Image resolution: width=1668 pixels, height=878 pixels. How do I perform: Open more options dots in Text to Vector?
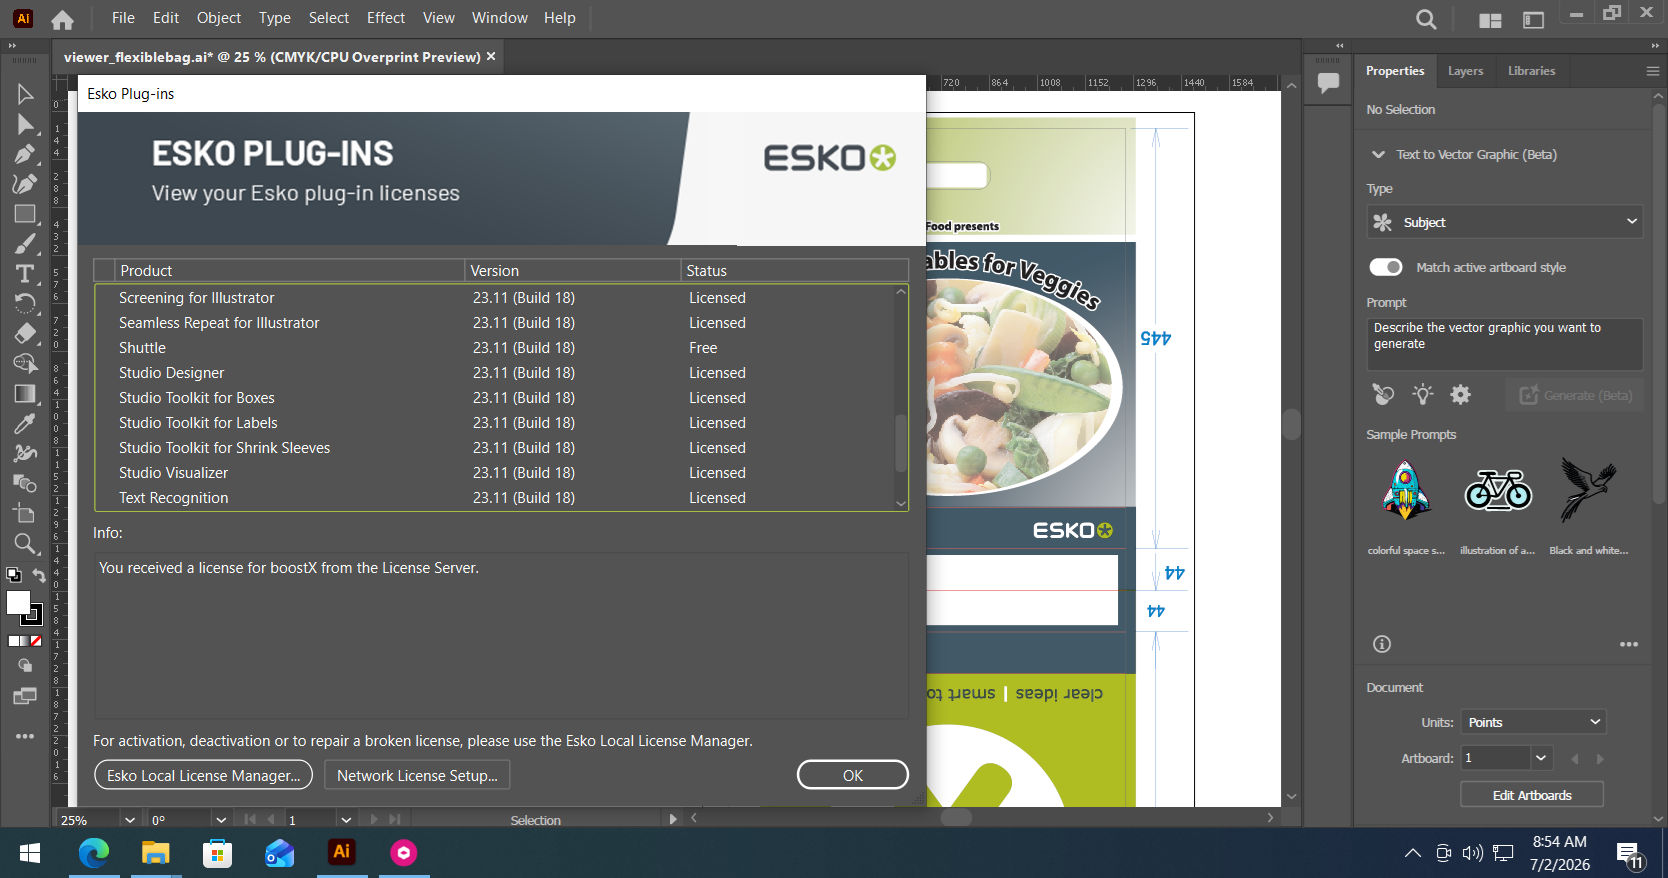1629,644
